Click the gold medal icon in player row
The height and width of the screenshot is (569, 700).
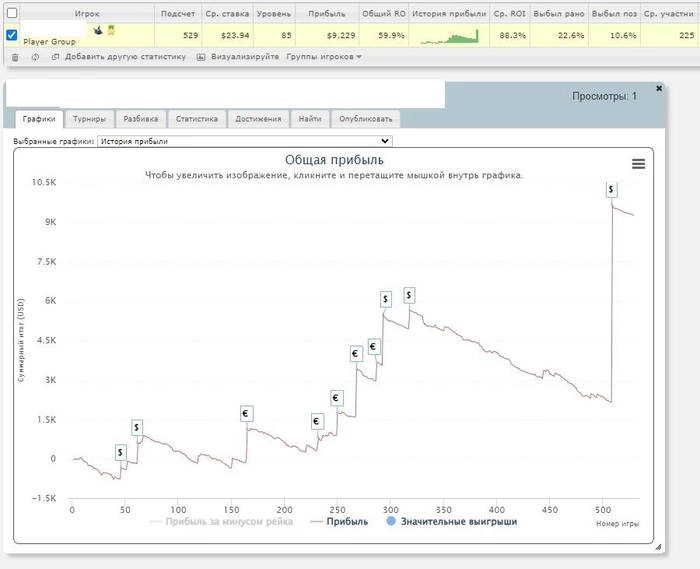coord(111,30)
